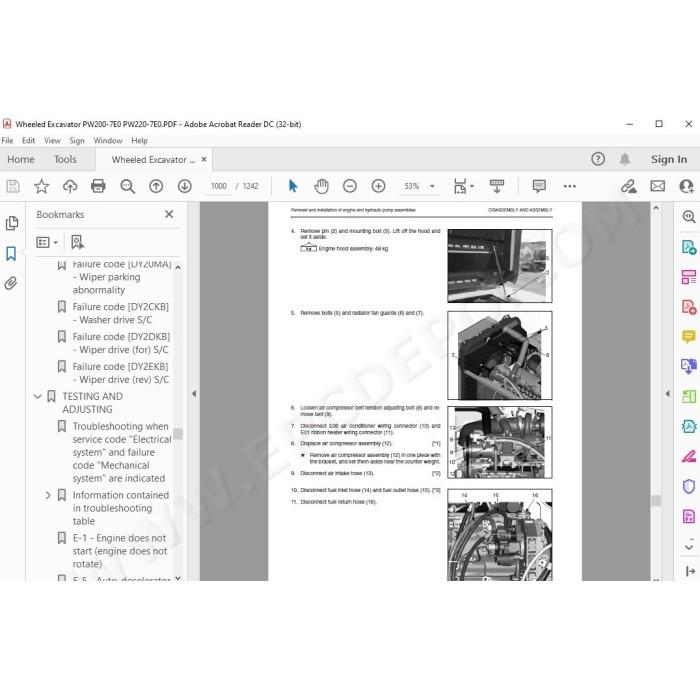Click the share with others person icon
The image size is (700, 700).
coord(686,186)
